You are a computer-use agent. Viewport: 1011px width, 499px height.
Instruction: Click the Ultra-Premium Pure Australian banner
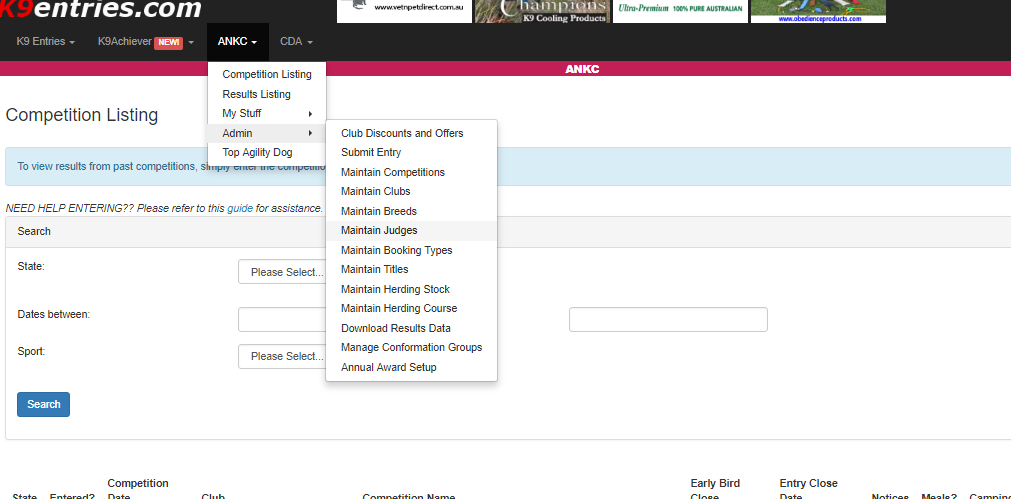pyautogui.click(x=680, y=11)
